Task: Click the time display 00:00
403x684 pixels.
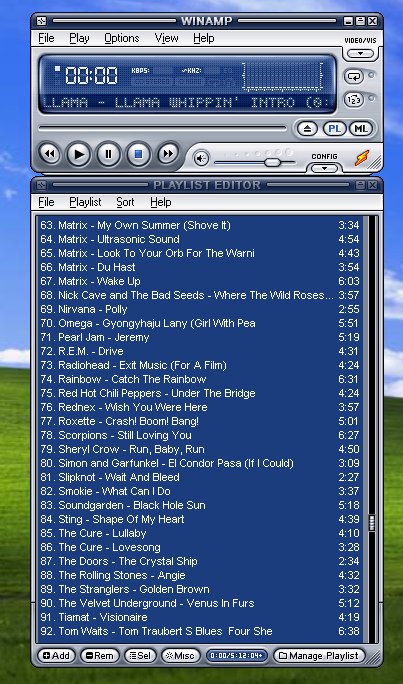Action: (x=91, y=75)
